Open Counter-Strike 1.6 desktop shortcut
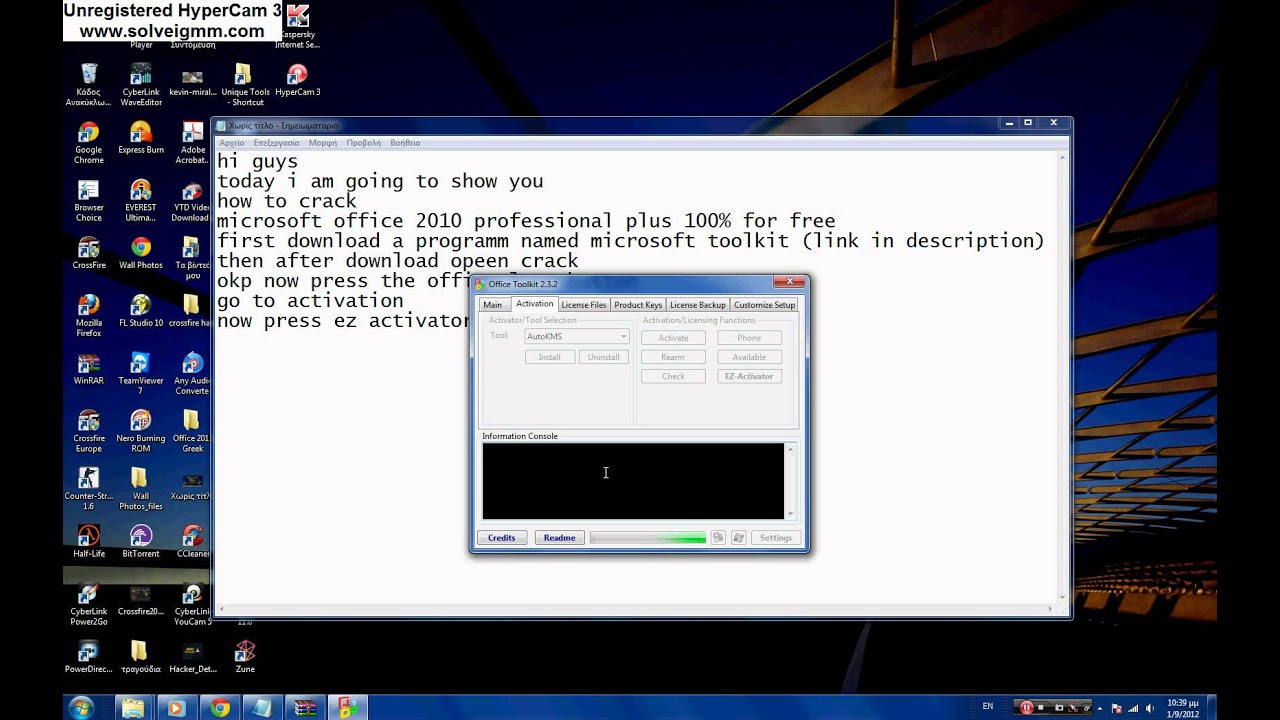Image resolution: width=1280 pixels, height=720 pixels. (88, 489)
